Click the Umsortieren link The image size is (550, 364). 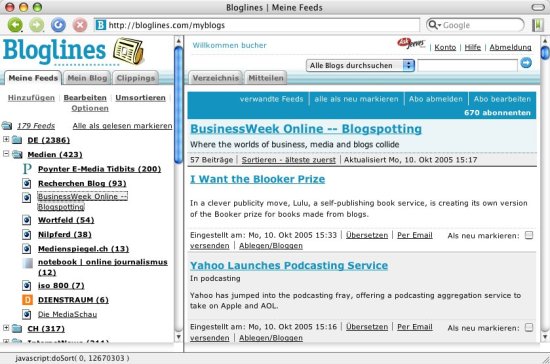click(140, 98)
